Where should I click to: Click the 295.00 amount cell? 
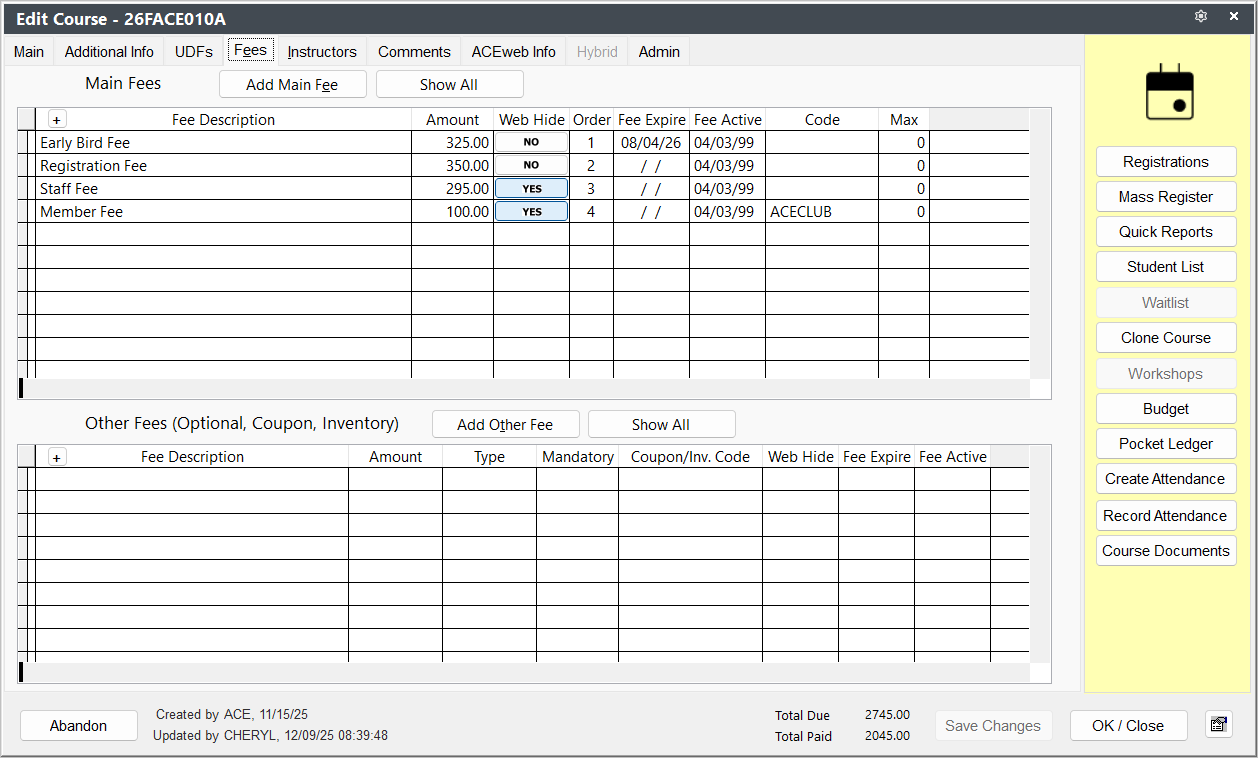pyautogui.click(x=452, y=189)
